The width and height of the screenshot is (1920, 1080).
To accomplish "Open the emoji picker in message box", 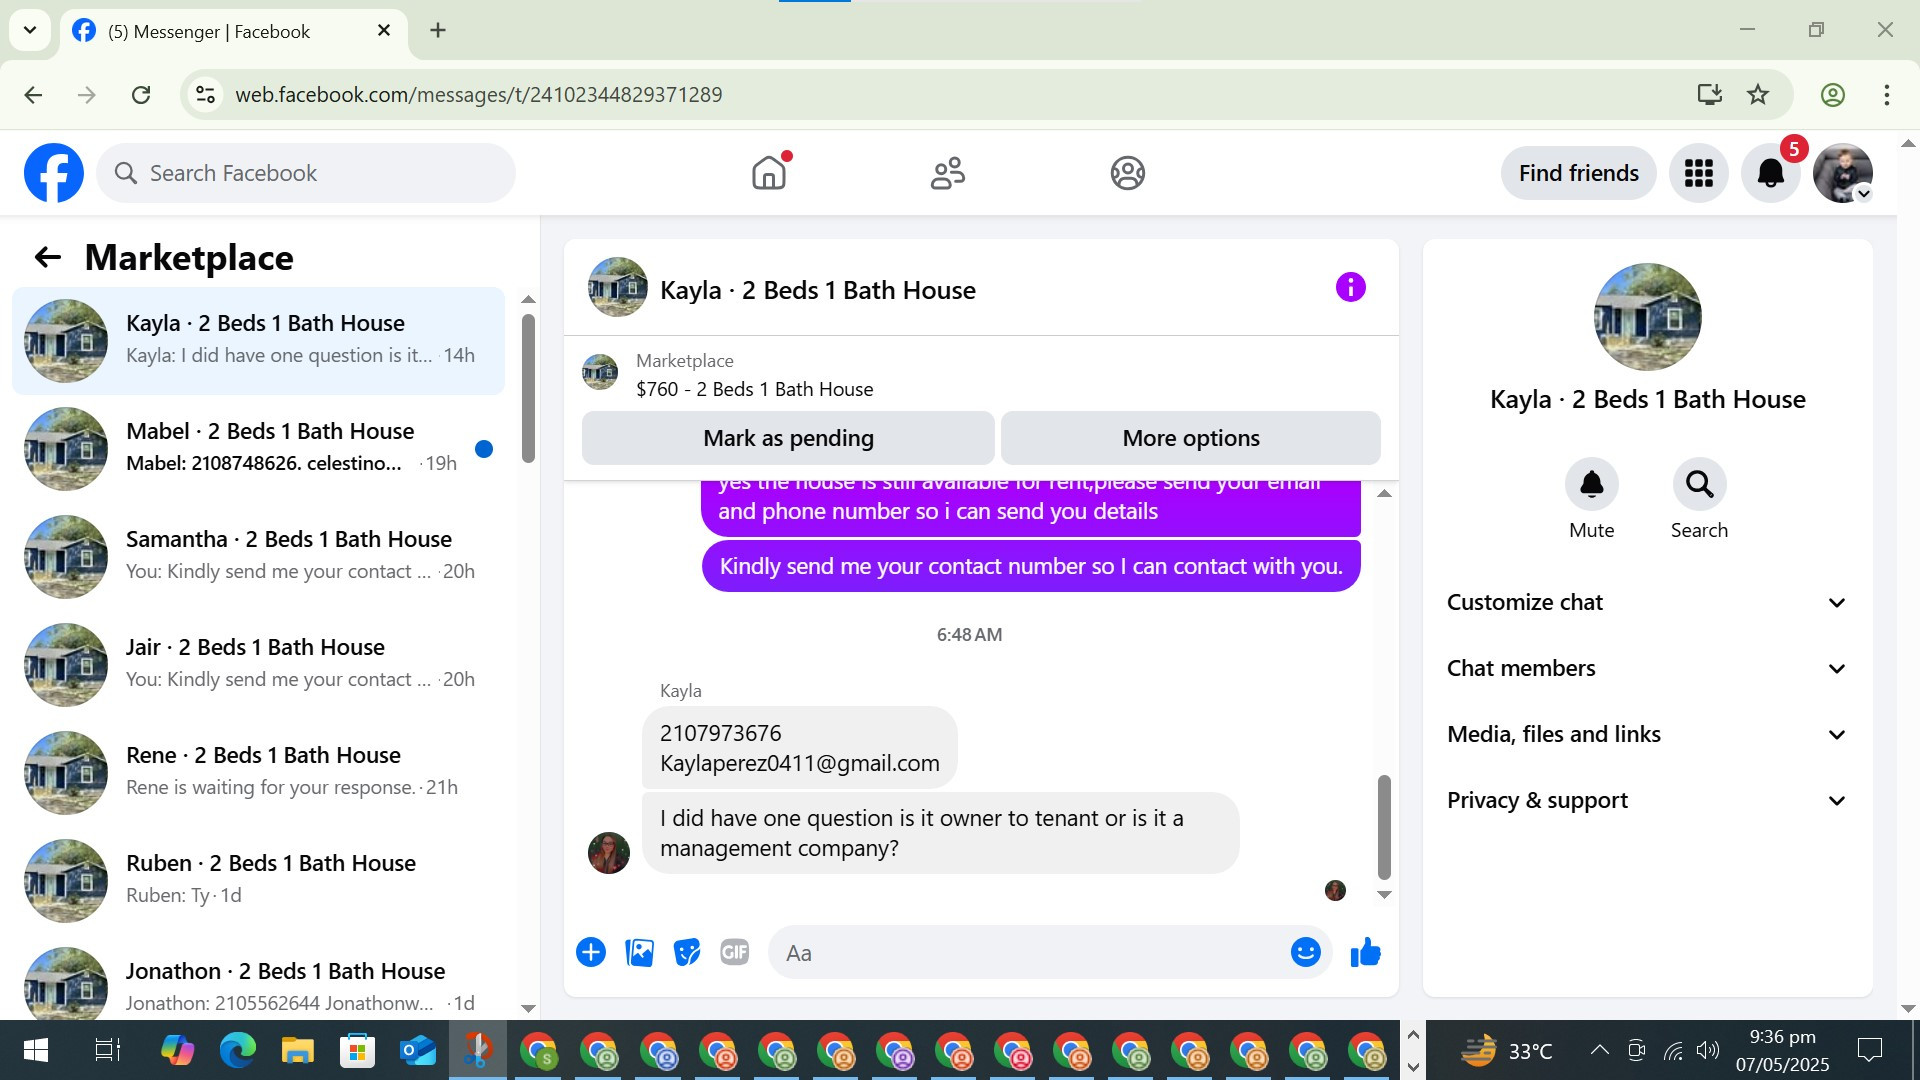I will 1305,953.
